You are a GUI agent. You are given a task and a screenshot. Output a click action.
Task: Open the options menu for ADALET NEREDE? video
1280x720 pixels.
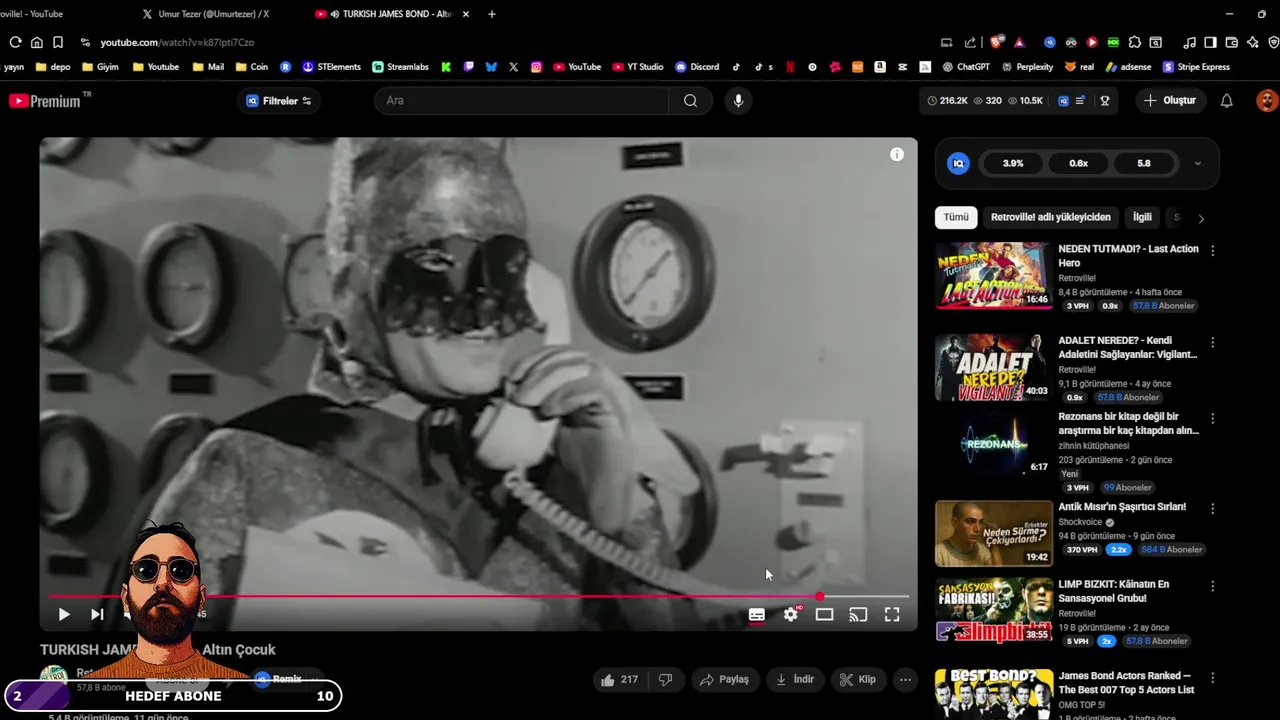(x=1213, y=342)
